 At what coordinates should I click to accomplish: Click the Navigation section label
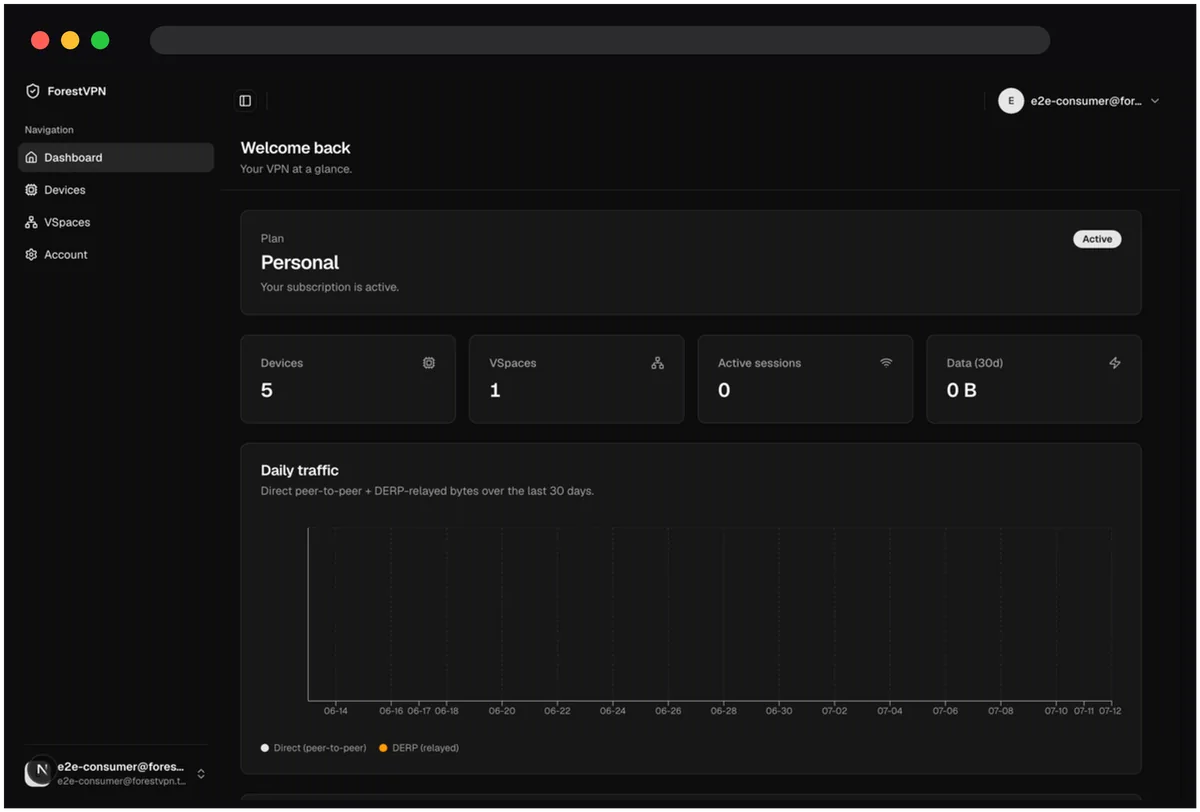[x=49, y=130]
